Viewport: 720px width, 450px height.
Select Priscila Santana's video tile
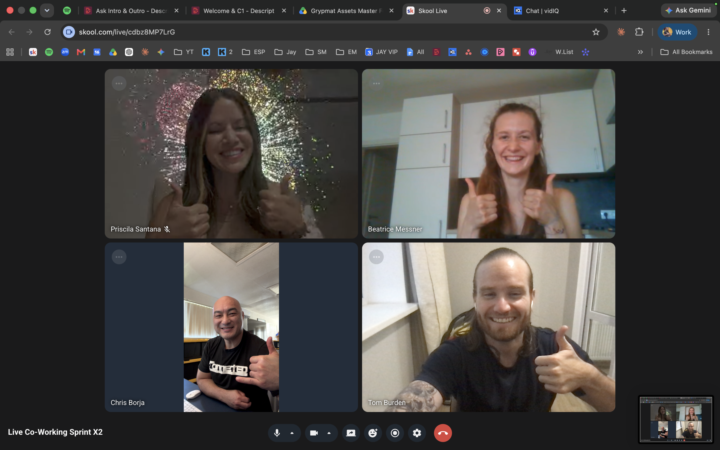231,153
